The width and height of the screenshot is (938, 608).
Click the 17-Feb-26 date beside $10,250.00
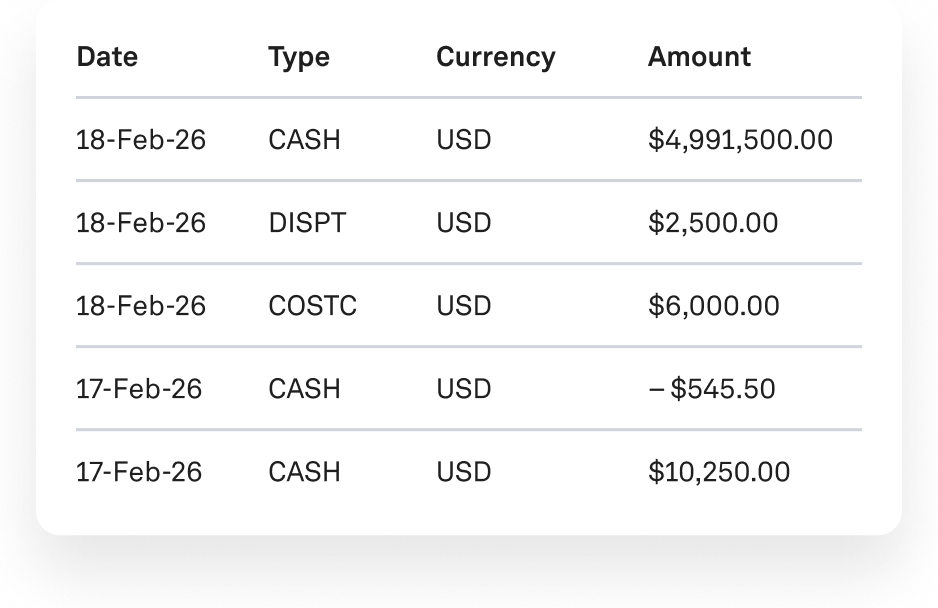pos(139,472)
